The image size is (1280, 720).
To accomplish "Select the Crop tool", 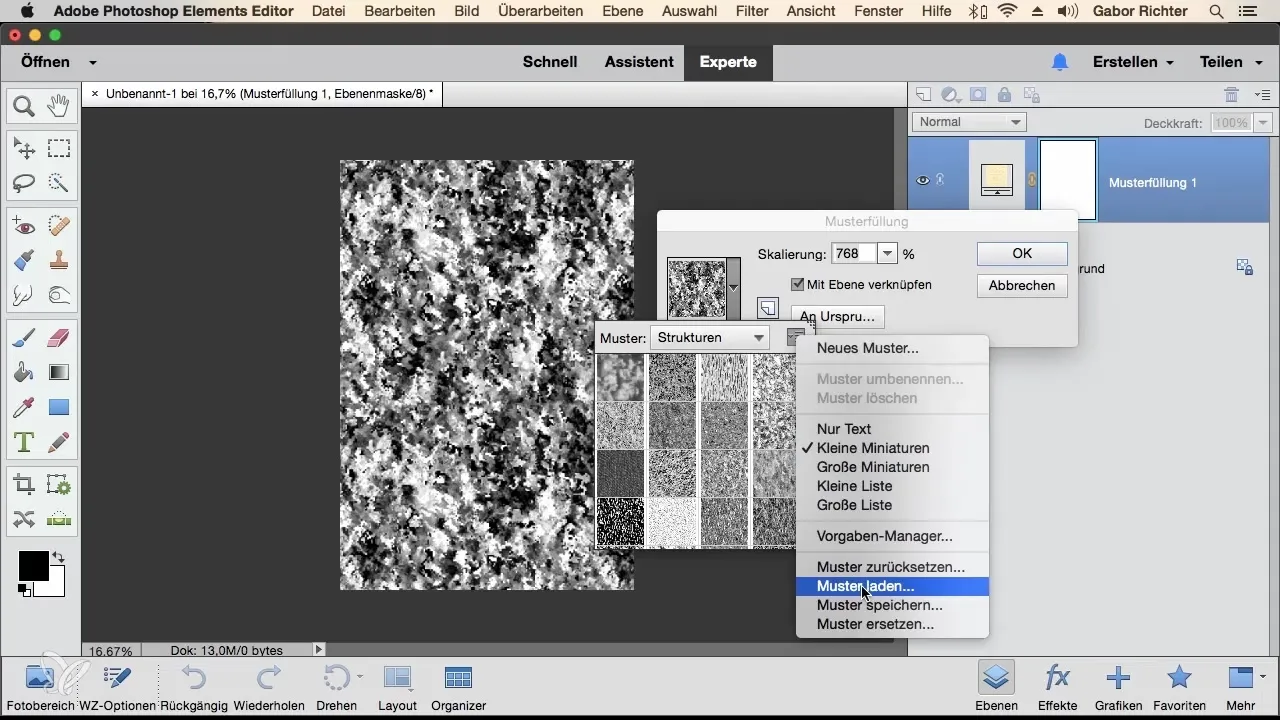I will click(x=24, y=485).
